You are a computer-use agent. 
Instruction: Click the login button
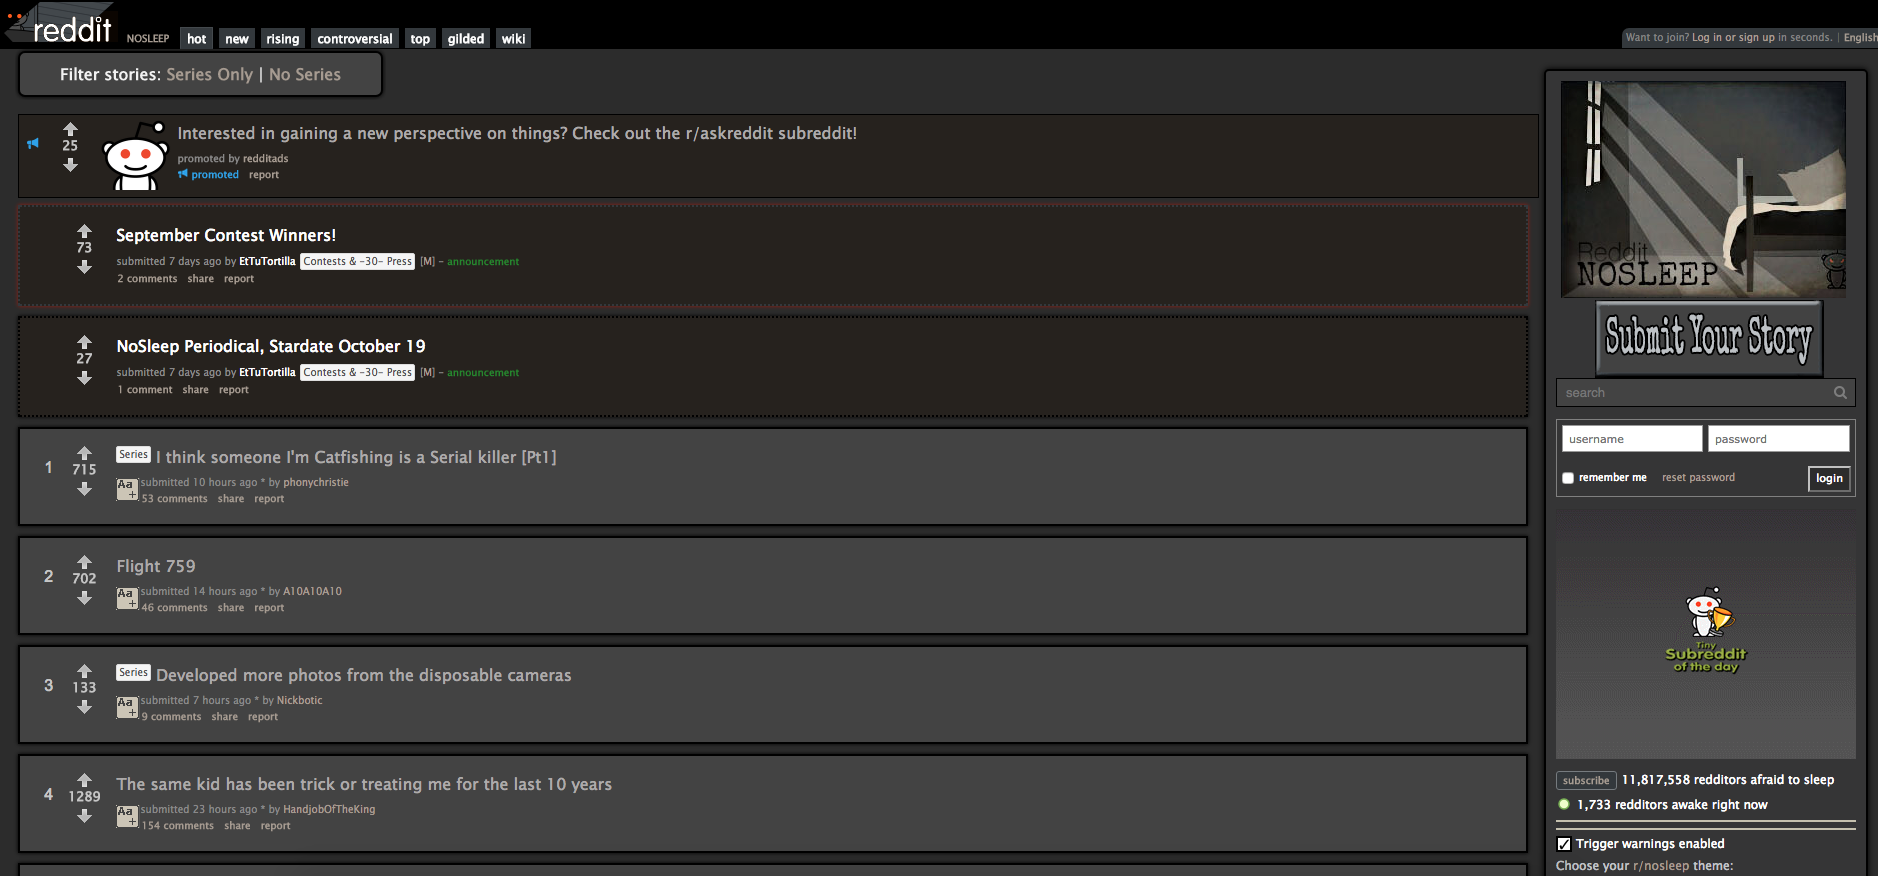tap(1829, 478)
